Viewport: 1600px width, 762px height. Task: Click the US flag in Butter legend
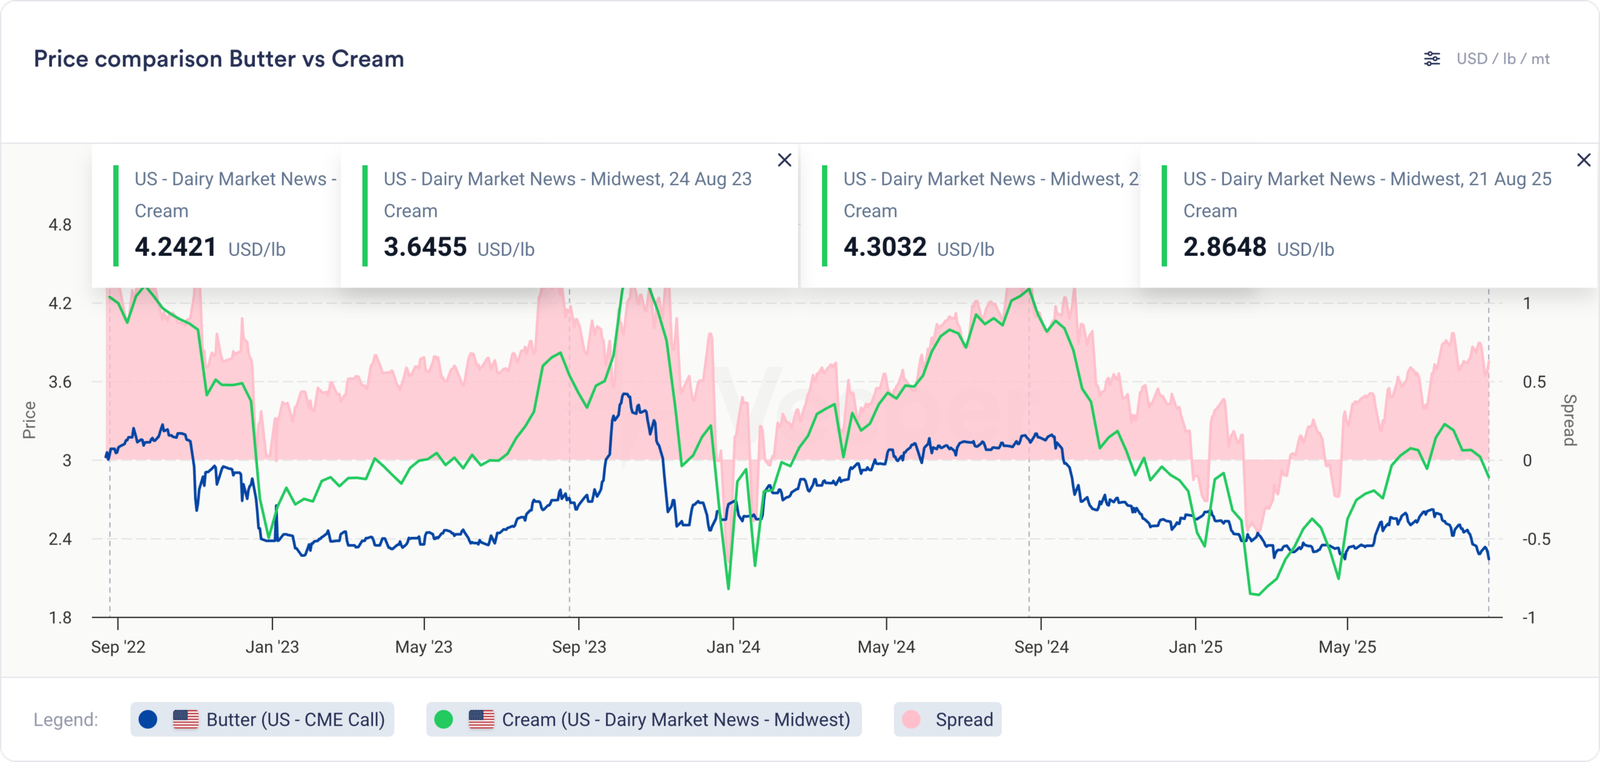[186, 719]
